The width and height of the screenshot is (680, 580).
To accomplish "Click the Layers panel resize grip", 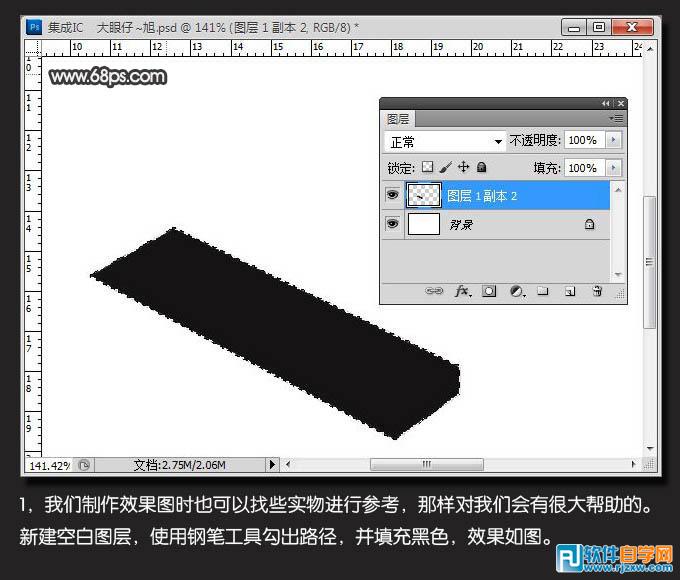I will click(x=620, y=294).
